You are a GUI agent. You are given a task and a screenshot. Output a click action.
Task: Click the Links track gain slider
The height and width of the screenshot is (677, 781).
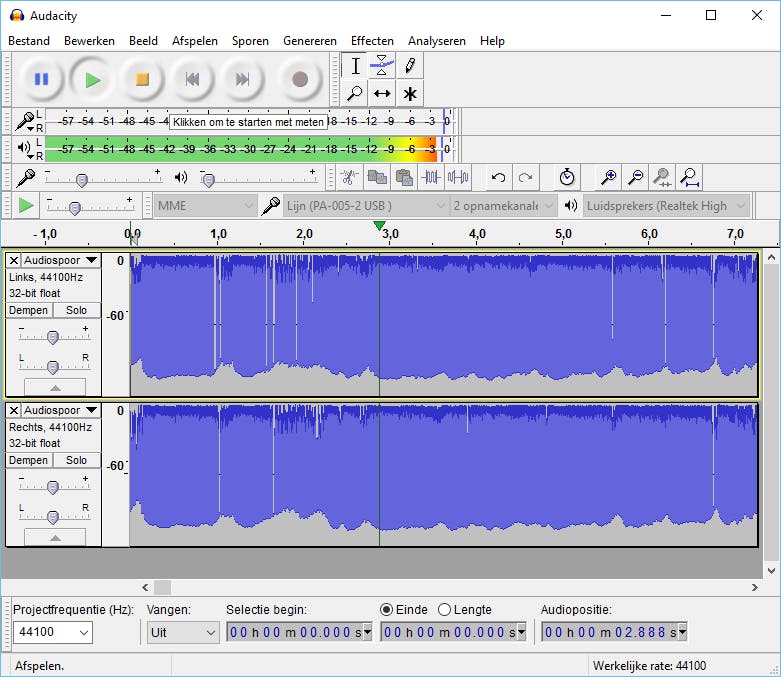tap(53, 336)
